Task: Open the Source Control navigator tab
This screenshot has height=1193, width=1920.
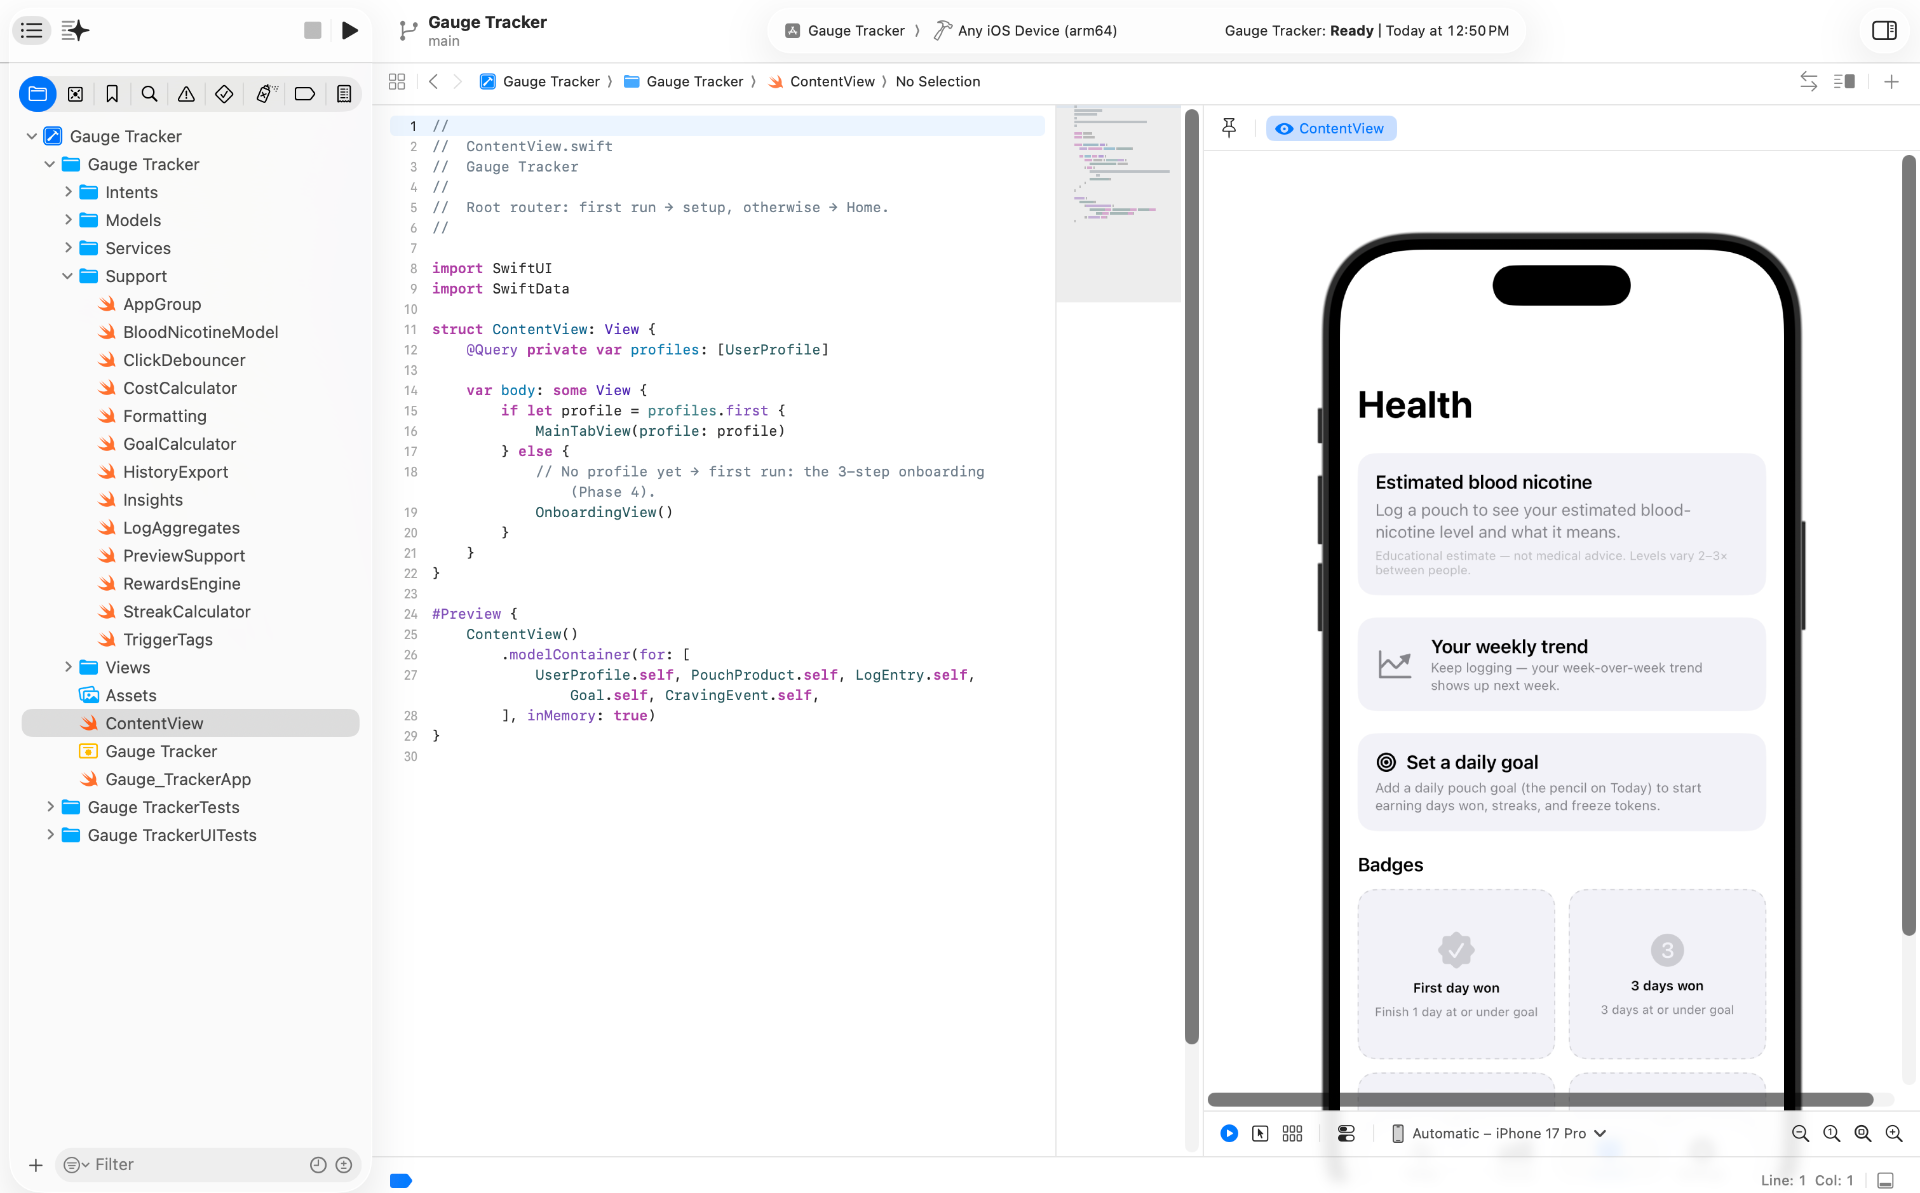Action: click(75, 94)
